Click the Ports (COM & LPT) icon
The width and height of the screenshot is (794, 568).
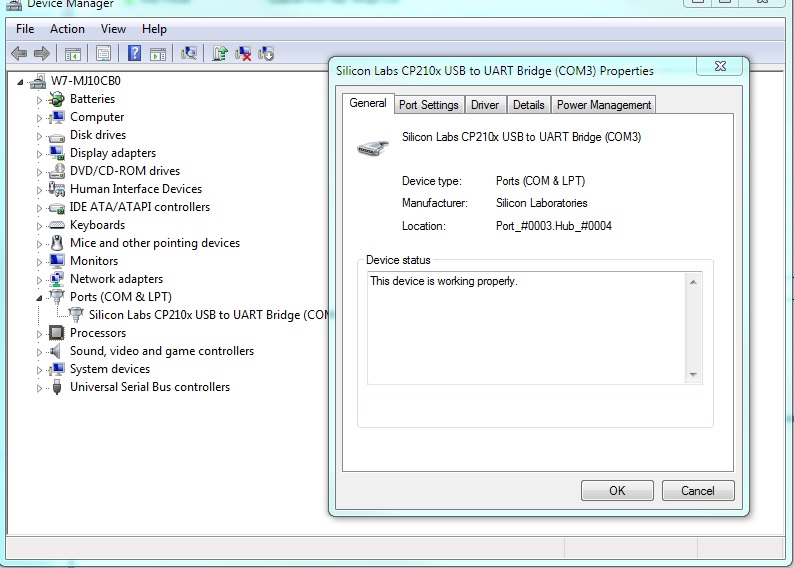[x=57, y=297]
